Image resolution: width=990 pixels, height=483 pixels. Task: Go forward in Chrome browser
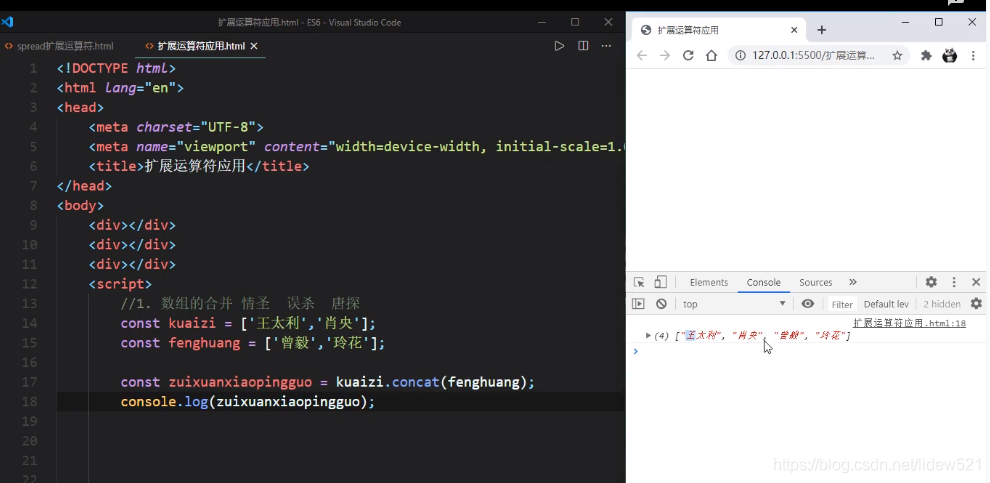click(665, 56)
